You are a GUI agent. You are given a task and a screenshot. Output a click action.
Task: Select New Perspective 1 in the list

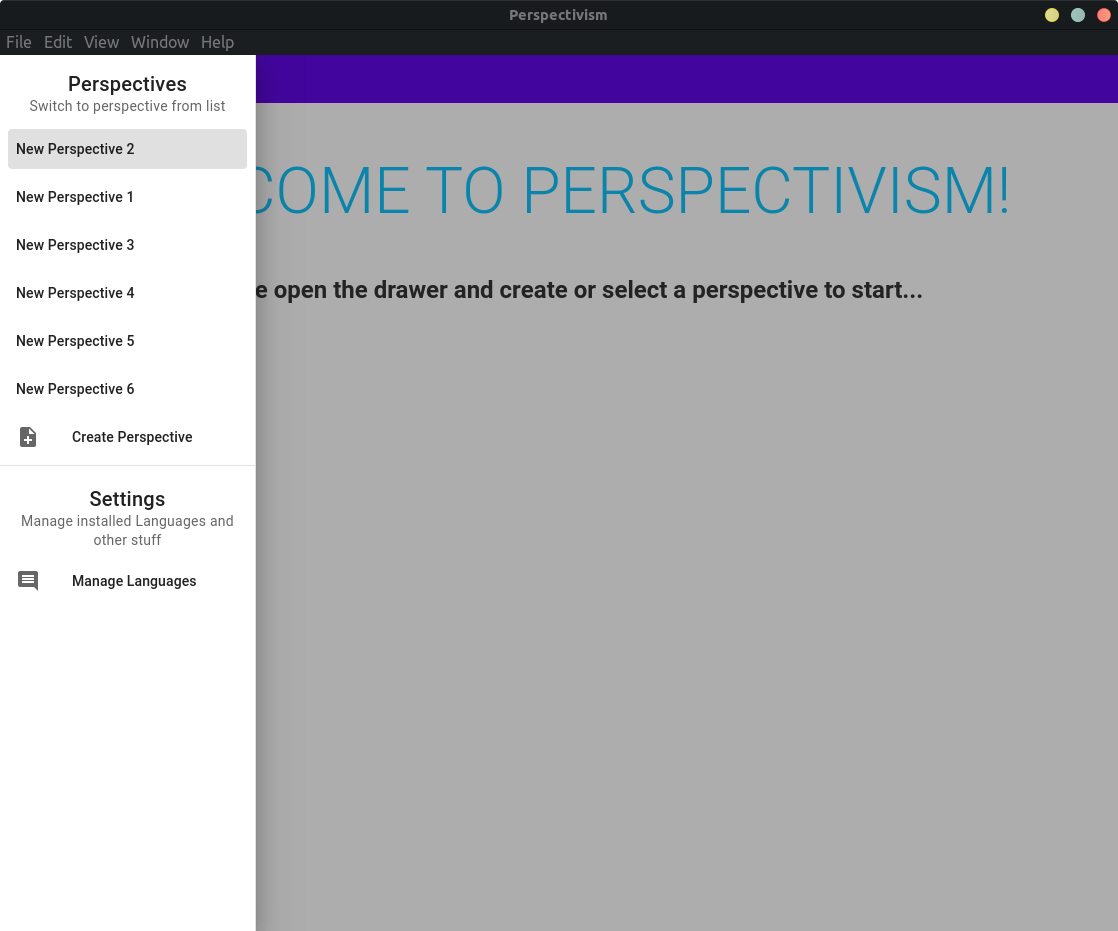128,197
